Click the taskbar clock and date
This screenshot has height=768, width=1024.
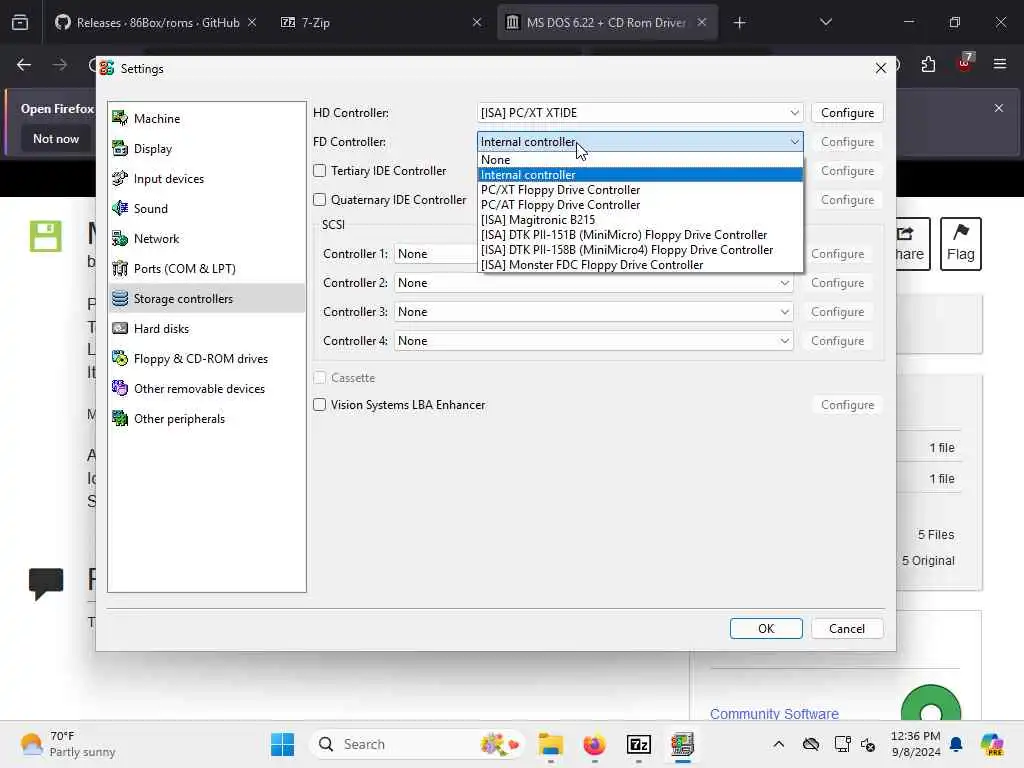point(916,744)
